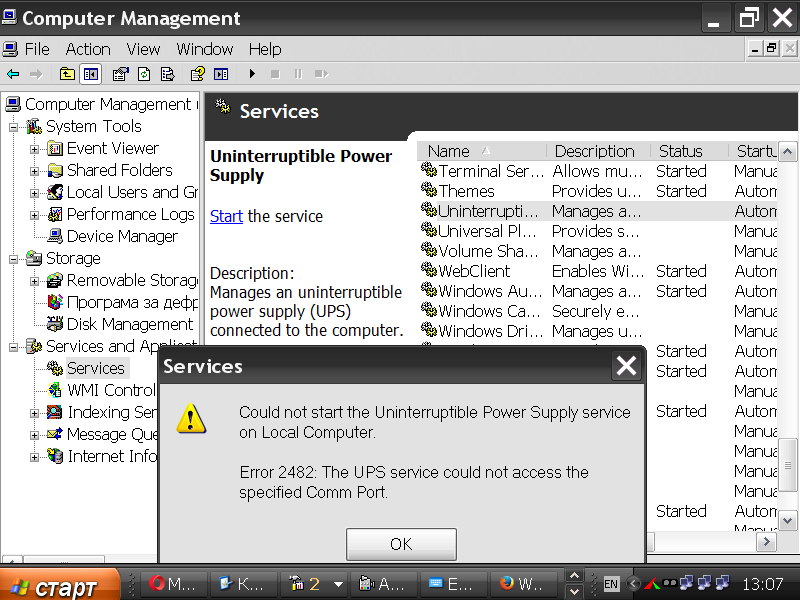Select Internet Information Services tree item

[112, 456]
